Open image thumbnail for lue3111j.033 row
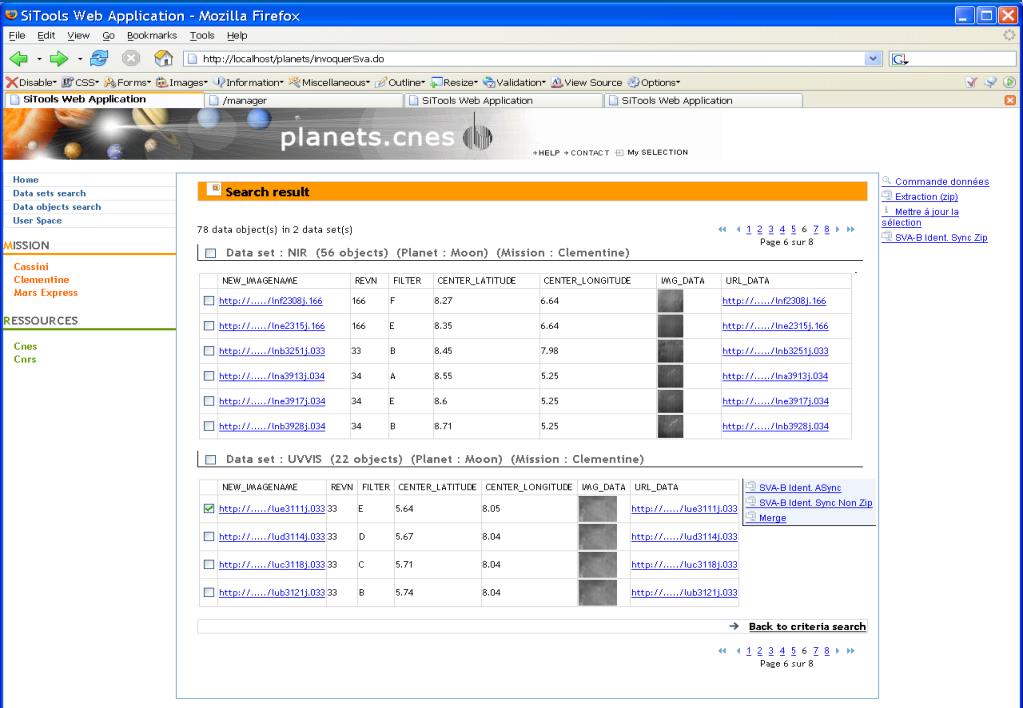1023x708 pixels. click(598, 508)
